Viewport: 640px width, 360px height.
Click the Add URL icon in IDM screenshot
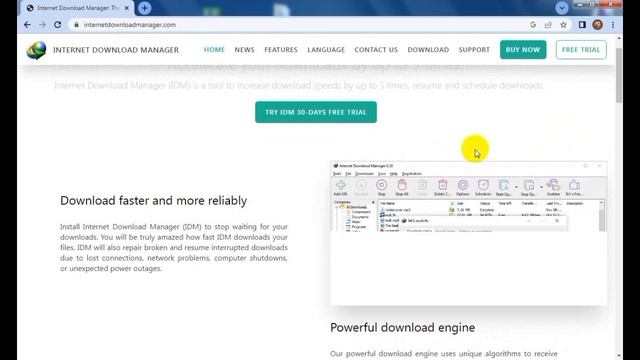click(340, 187)
